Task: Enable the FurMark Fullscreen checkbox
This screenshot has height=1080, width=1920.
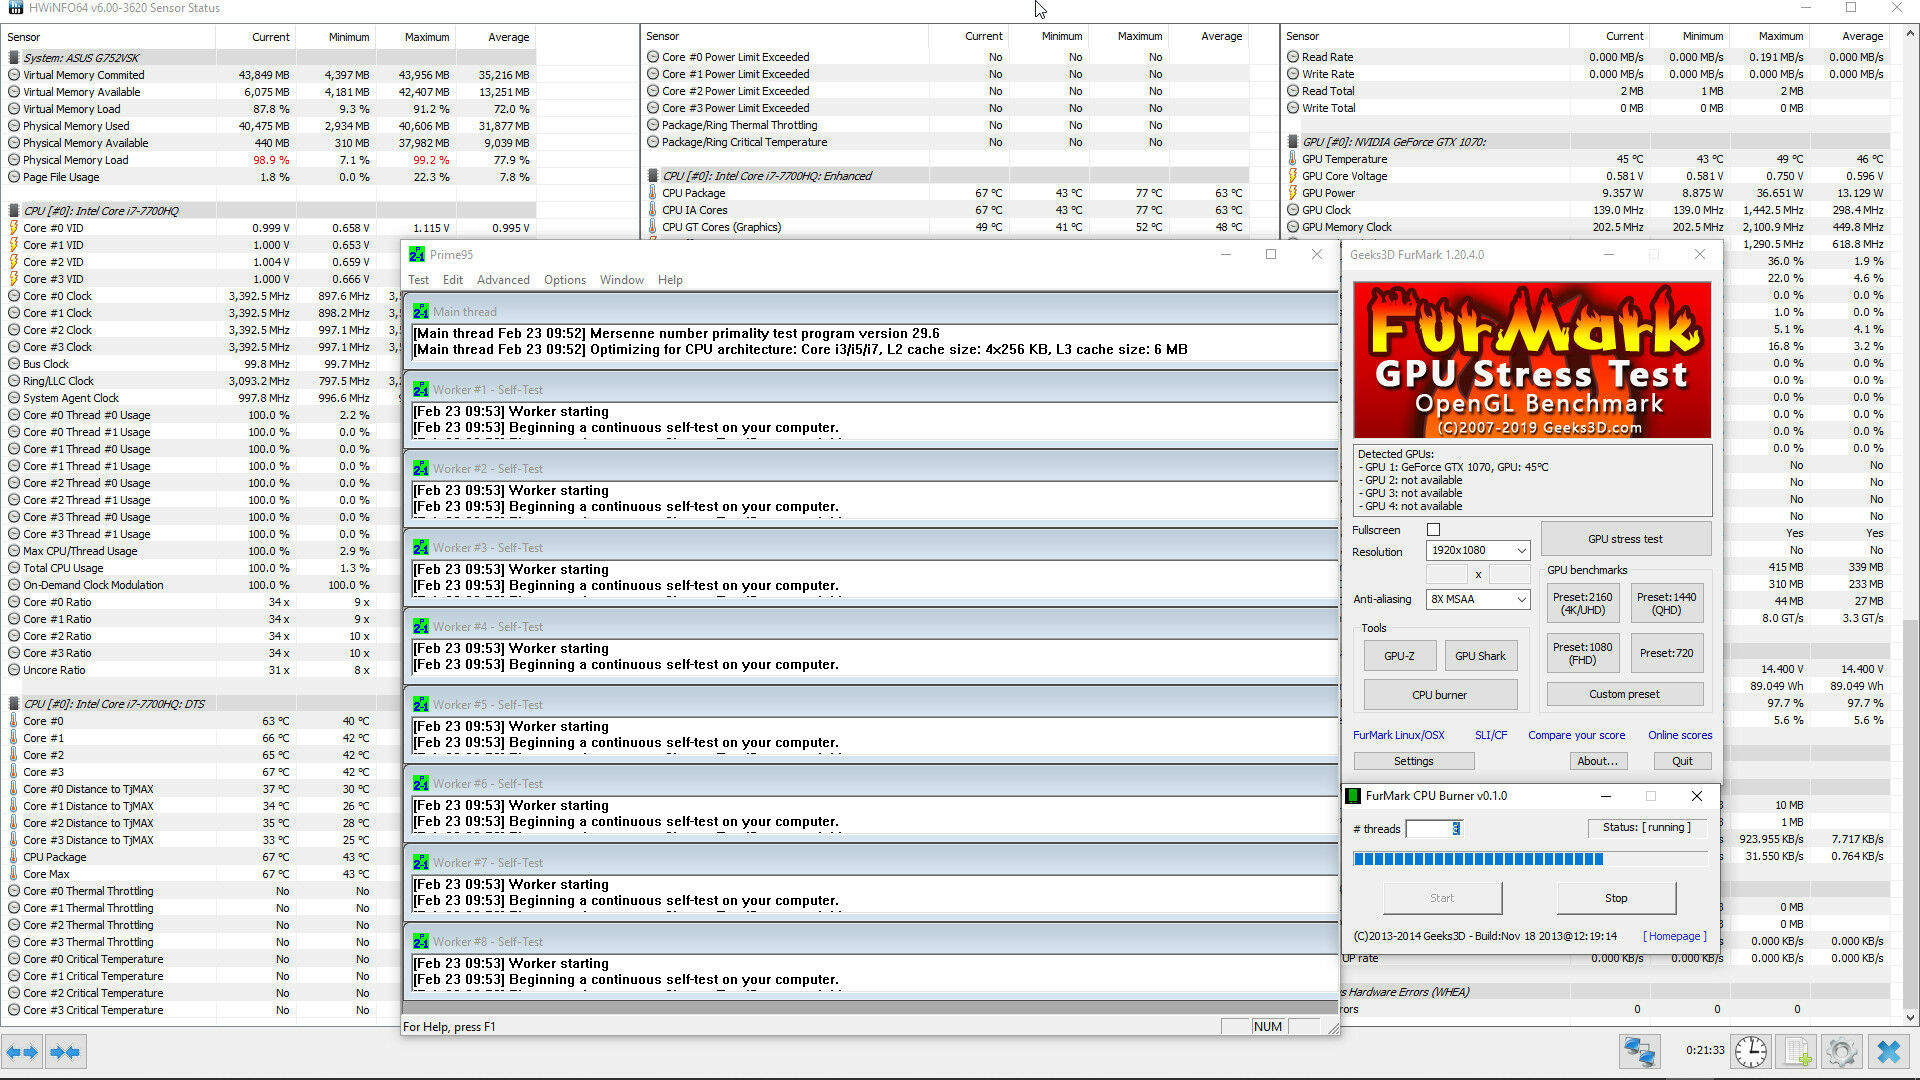Action: point(1433,530)
